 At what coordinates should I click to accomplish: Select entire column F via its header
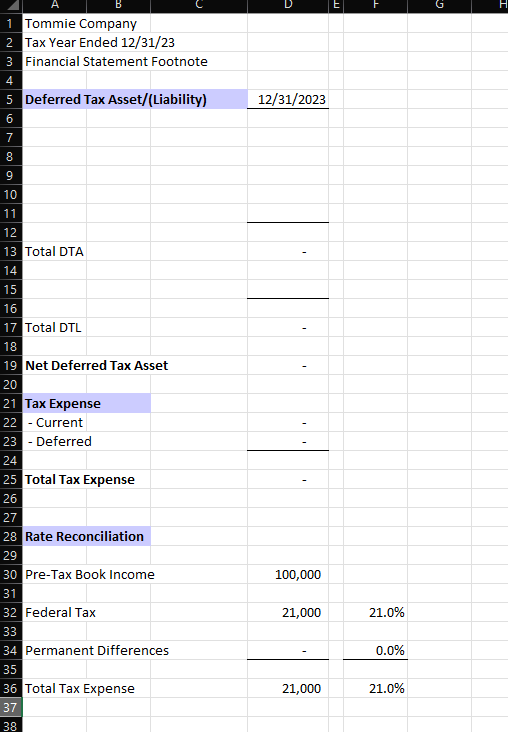[x=375, y=6]
